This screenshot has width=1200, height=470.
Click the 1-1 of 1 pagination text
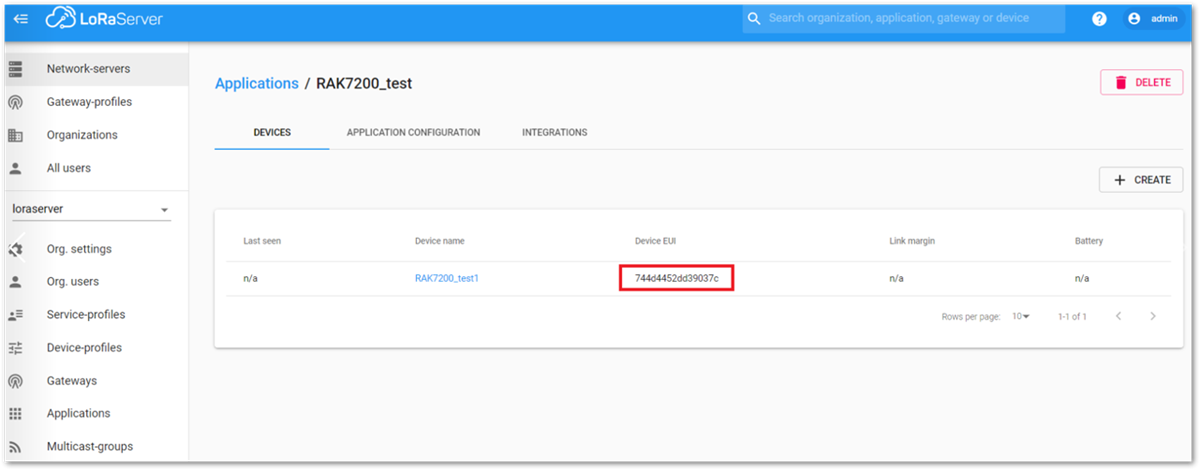coord(1072,316)
